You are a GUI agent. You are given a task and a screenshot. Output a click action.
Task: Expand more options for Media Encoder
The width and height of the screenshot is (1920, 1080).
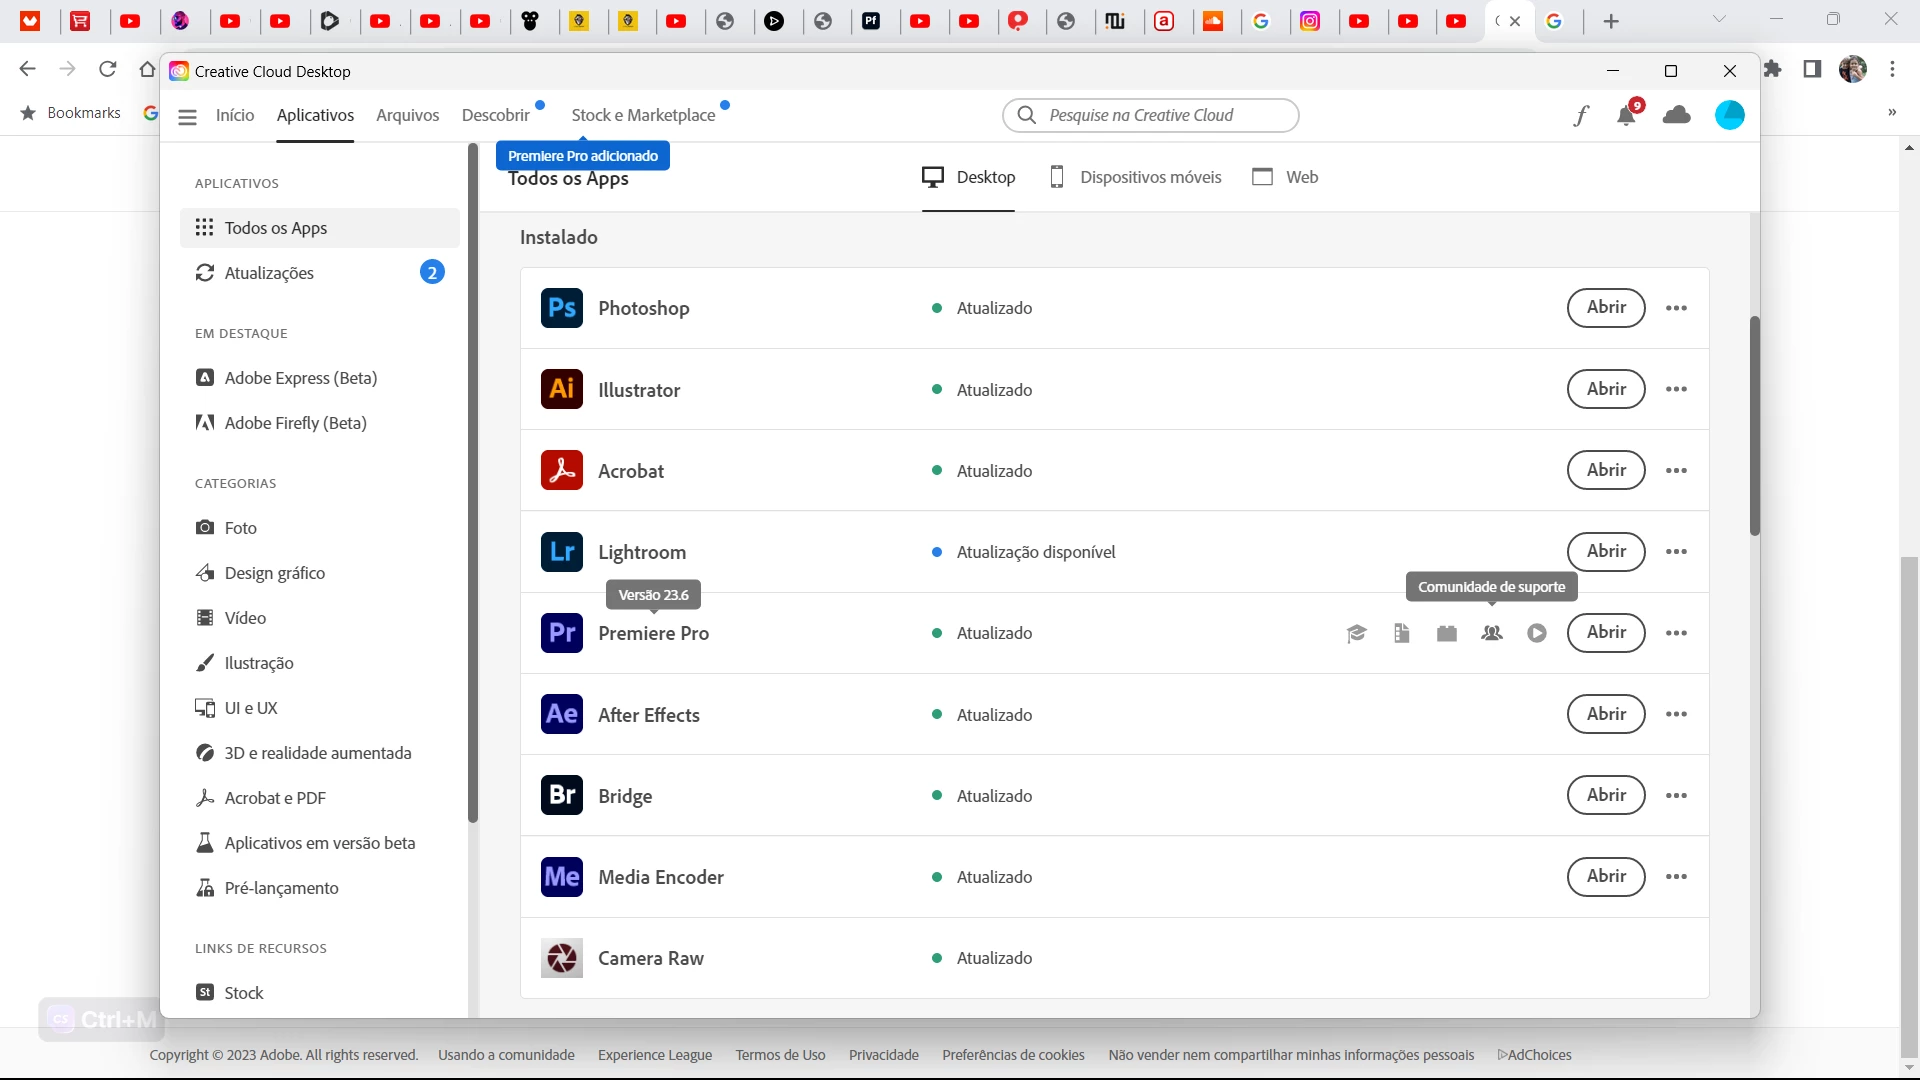coord(1677,877)
